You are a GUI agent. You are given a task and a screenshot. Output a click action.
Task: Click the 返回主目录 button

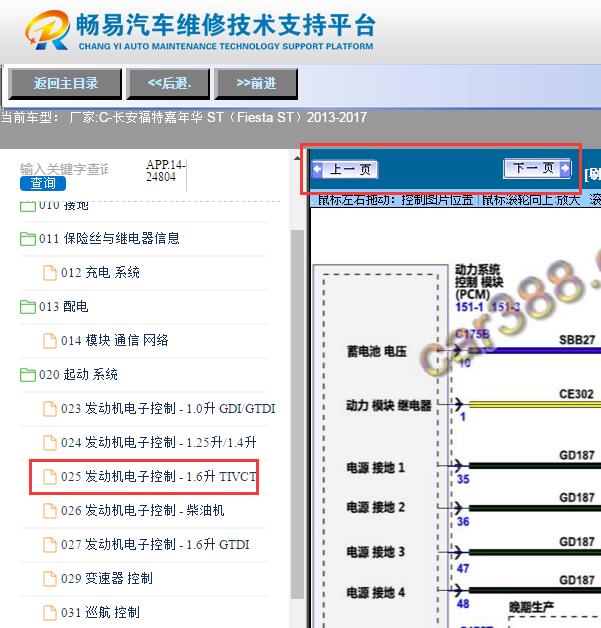(65, 83)
